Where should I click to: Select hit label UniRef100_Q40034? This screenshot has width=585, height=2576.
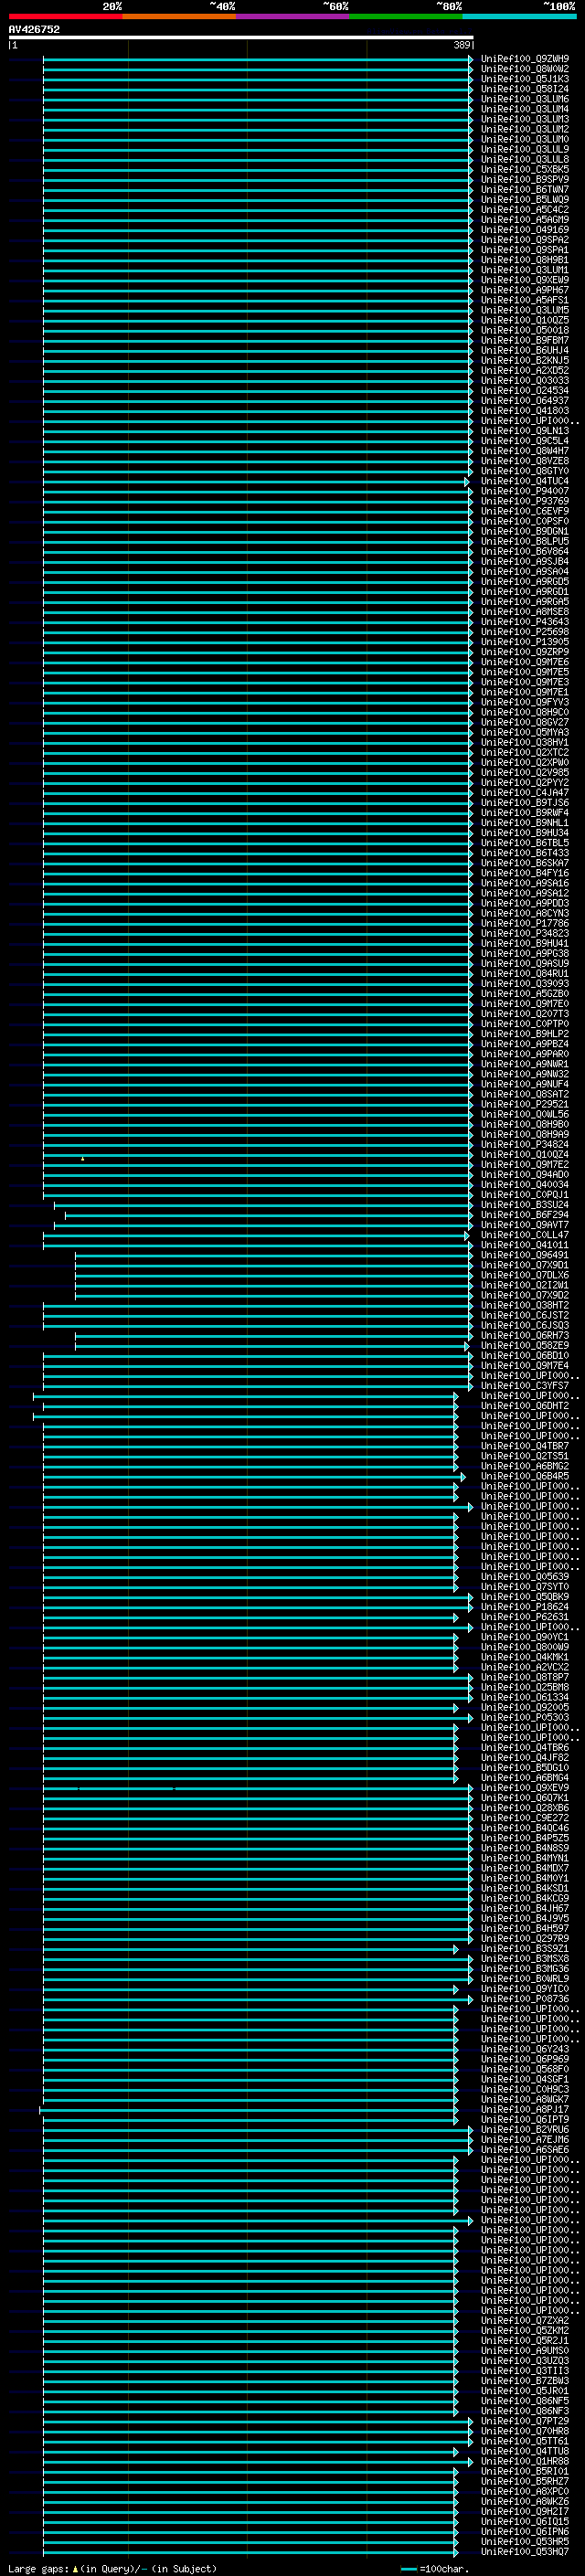click(525, 1184)
